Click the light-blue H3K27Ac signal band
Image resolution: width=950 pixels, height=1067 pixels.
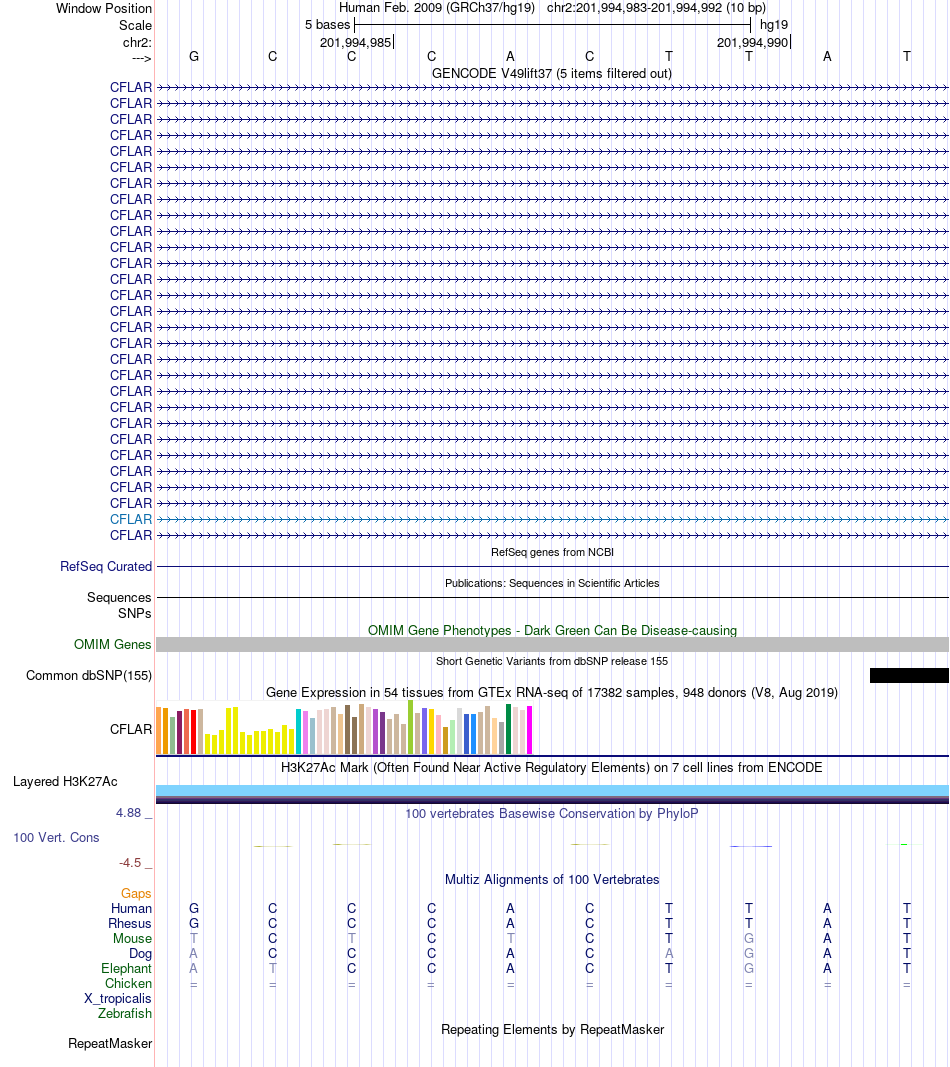pos(552,790)
